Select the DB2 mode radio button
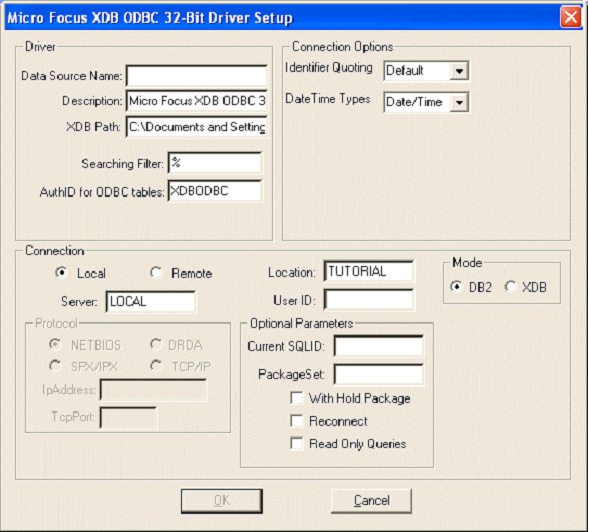Screen dimensions: 589x532 point(456,287)
